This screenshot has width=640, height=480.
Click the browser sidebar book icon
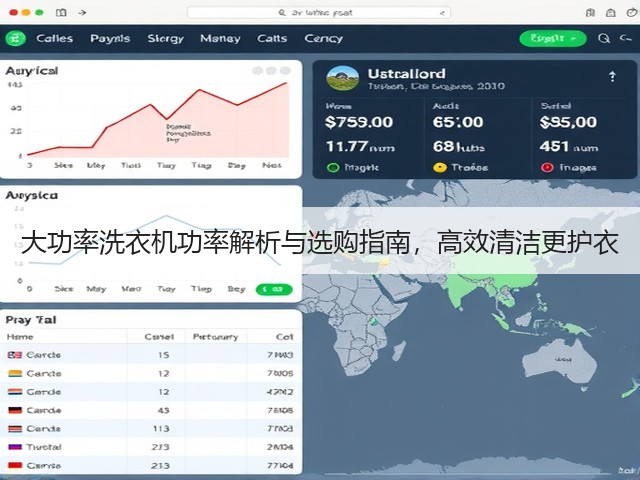click(61, 13)
